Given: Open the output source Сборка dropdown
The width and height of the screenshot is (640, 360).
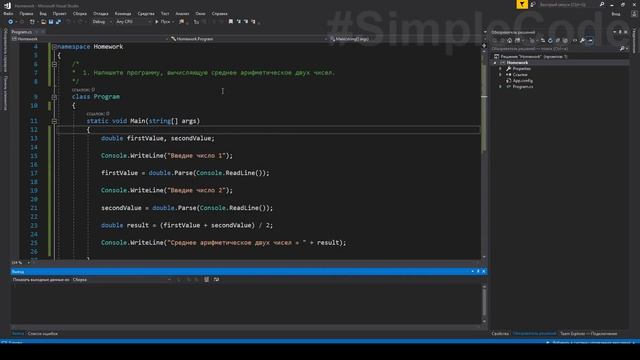Looking at the screenshot, I should click(122, 280).
